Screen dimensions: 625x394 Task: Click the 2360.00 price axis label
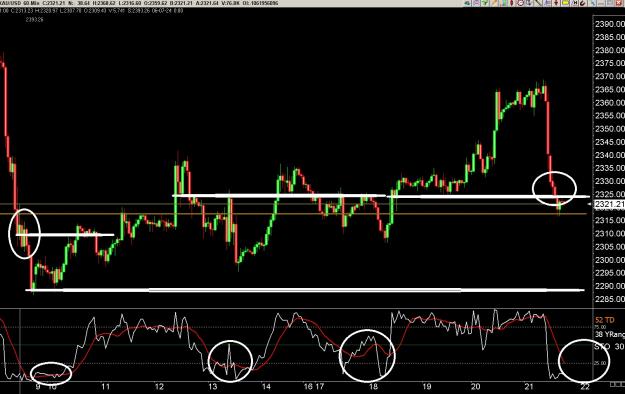pyautogui.click(x=609, y=102)
